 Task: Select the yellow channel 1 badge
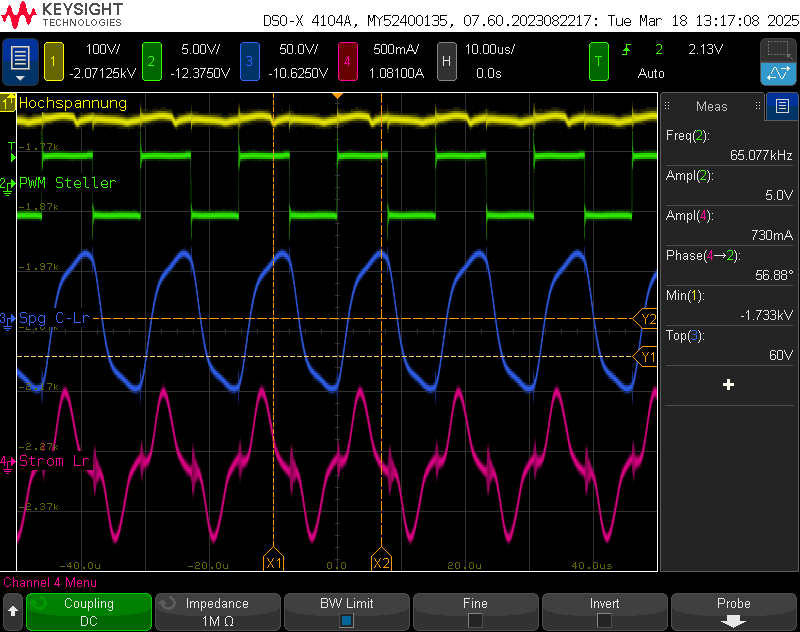coord(53,62)
